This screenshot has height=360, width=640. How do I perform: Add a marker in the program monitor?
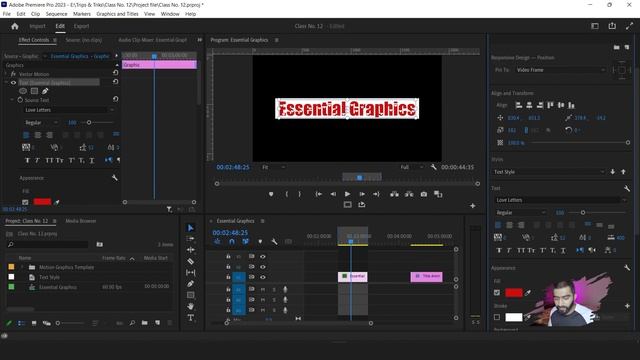[x=271, y=194]
